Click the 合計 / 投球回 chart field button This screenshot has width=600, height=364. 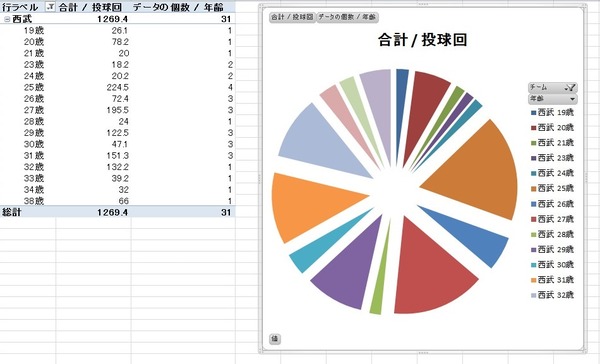point(292,17)
